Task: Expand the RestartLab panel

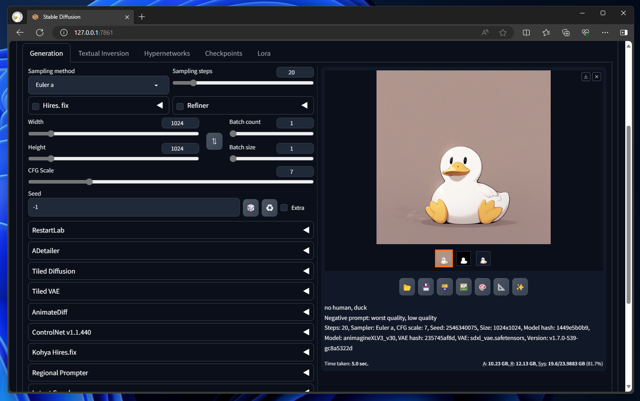Action: (x=171, y=230)
